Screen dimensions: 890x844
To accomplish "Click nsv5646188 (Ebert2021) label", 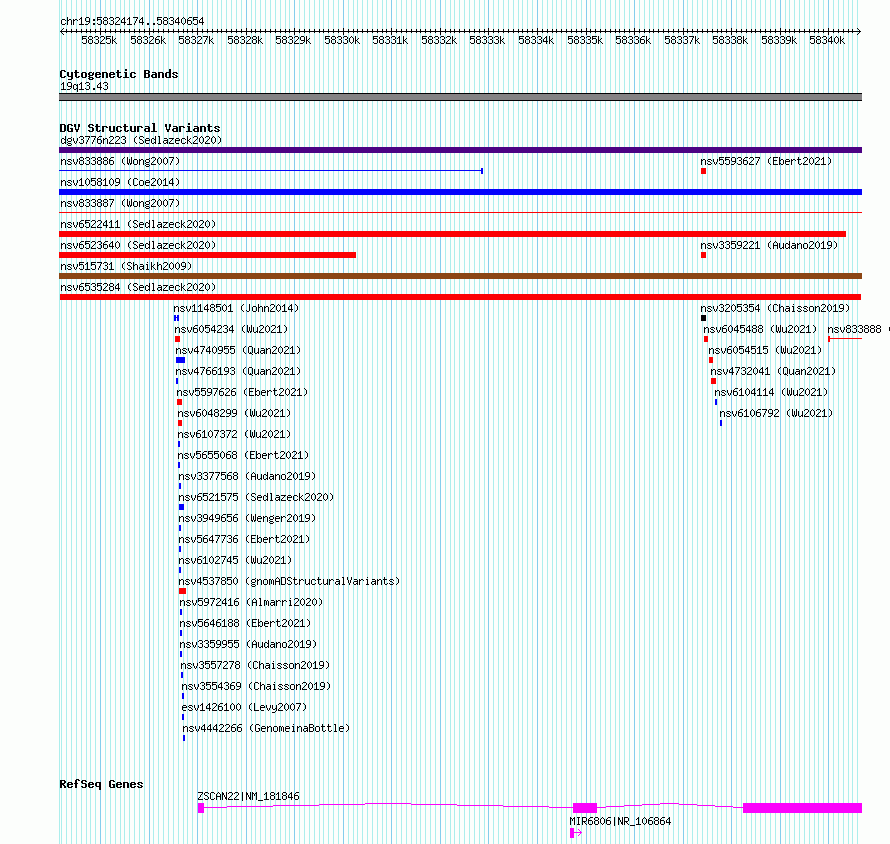I will (x=246, y=623).
